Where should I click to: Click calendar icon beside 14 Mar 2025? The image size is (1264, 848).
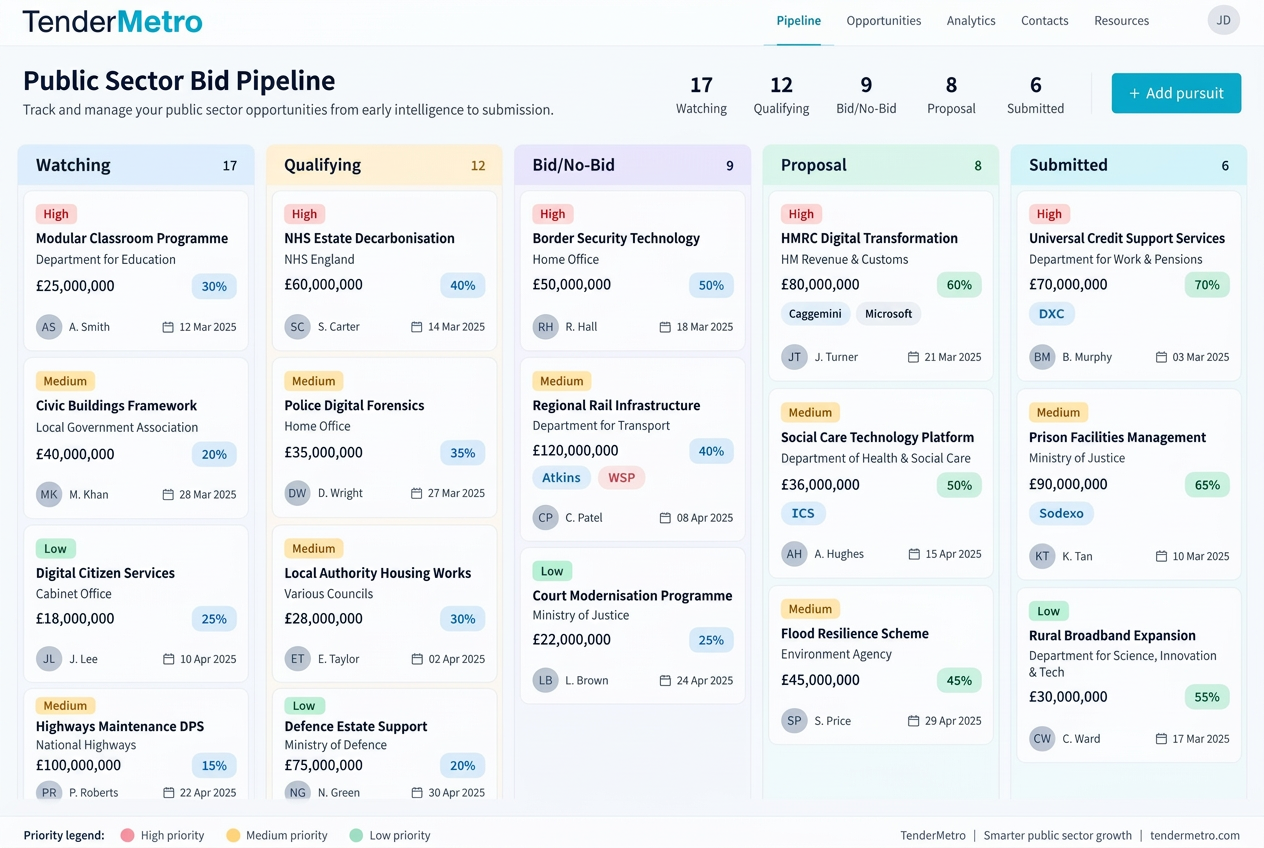click(x=417, y=327)
